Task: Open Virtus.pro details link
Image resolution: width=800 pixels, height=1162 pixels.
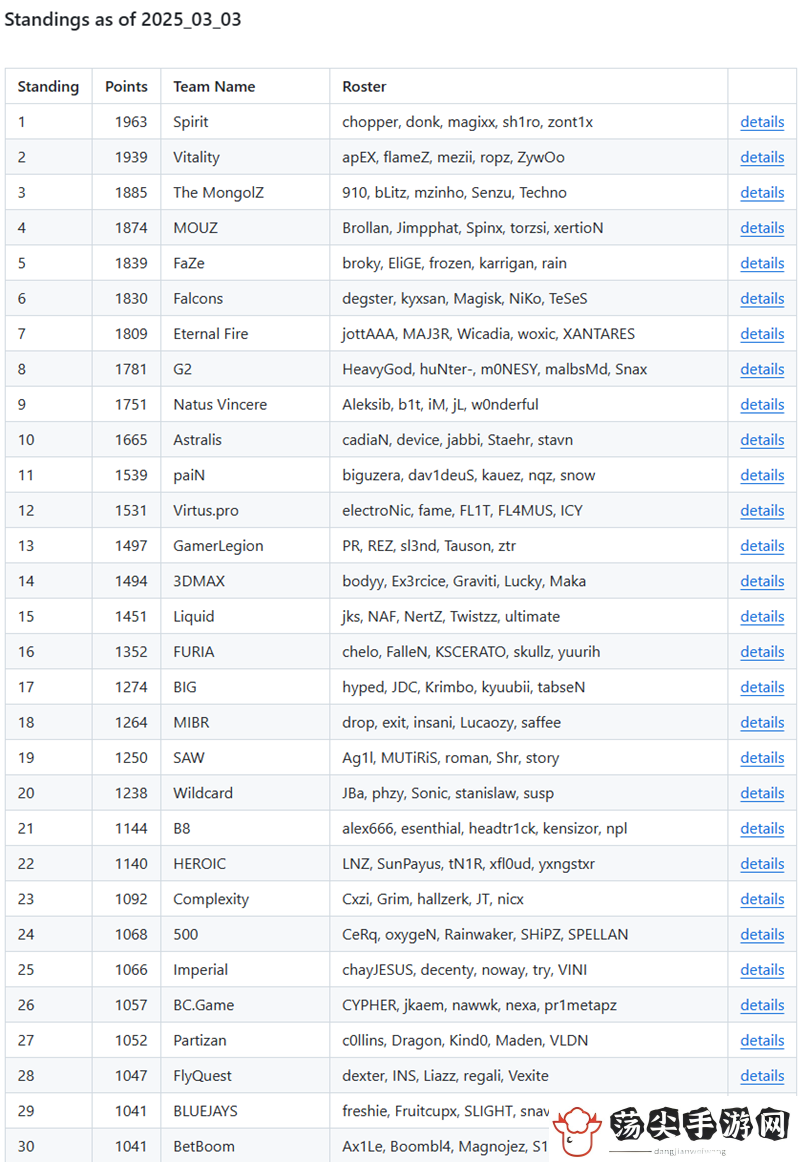Action: coord(762,511)
